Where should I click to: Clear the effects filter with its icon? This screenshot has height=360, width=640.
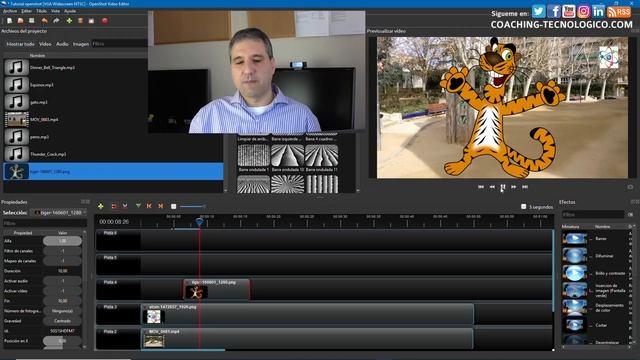point(631,214)
